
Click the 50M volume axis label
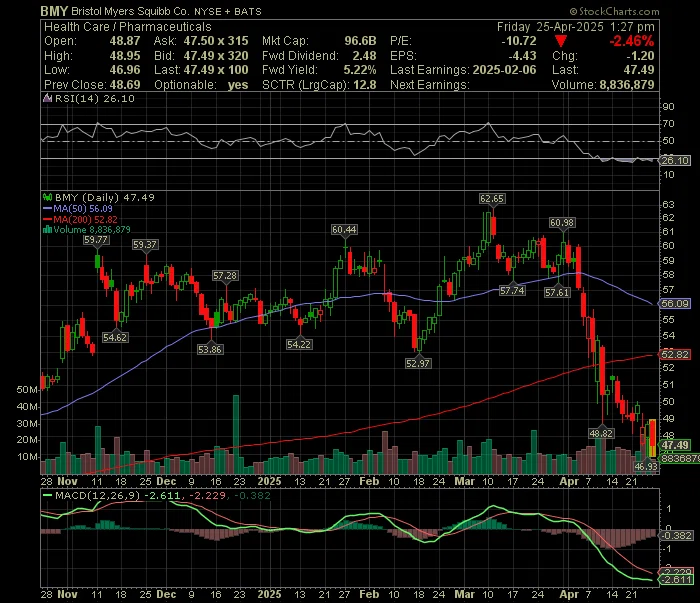click(27, 390)
